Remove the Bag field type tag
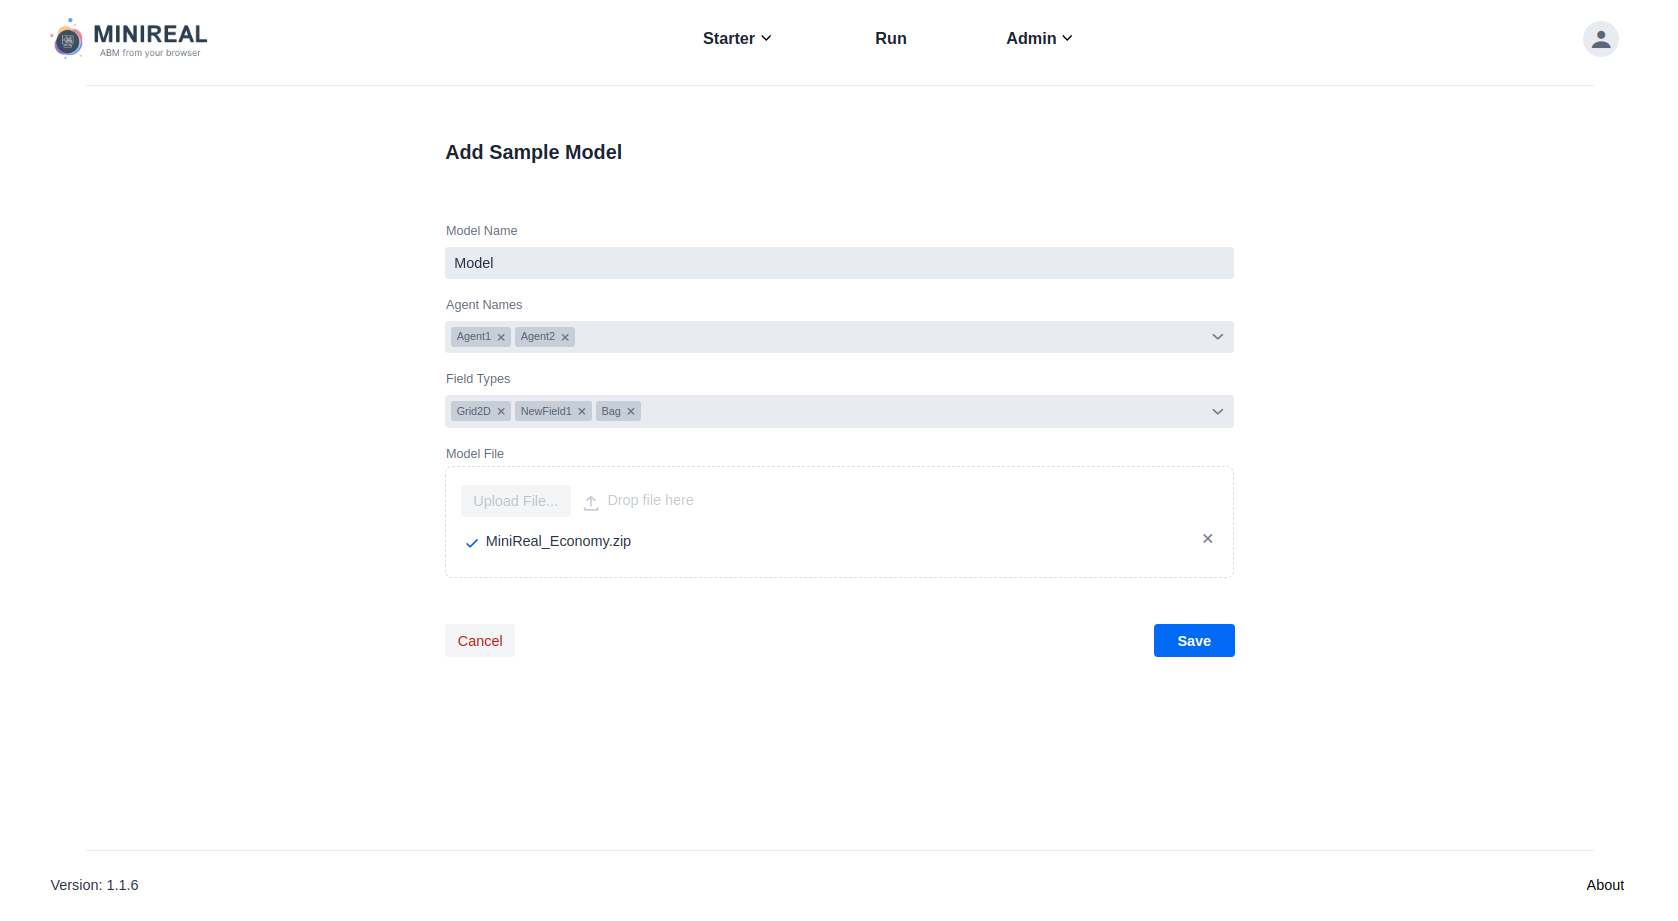The width and height of the screenshot is (1678, 921). (631, 411)
